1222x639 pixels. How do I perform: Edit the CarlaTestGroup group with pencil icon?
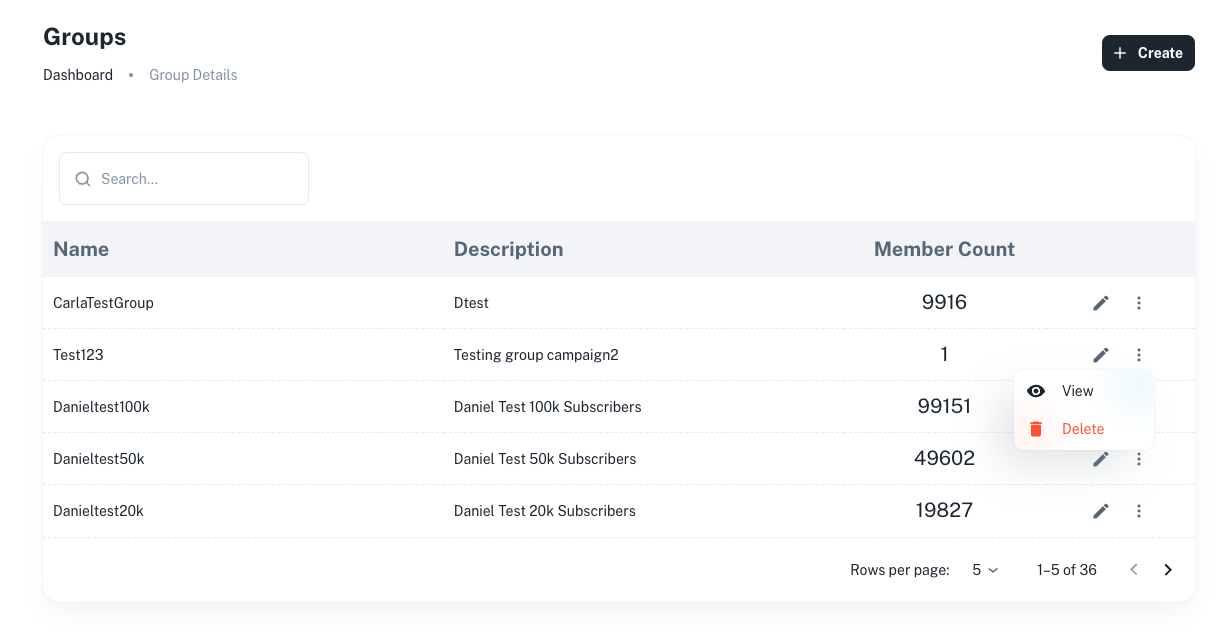1101,303
